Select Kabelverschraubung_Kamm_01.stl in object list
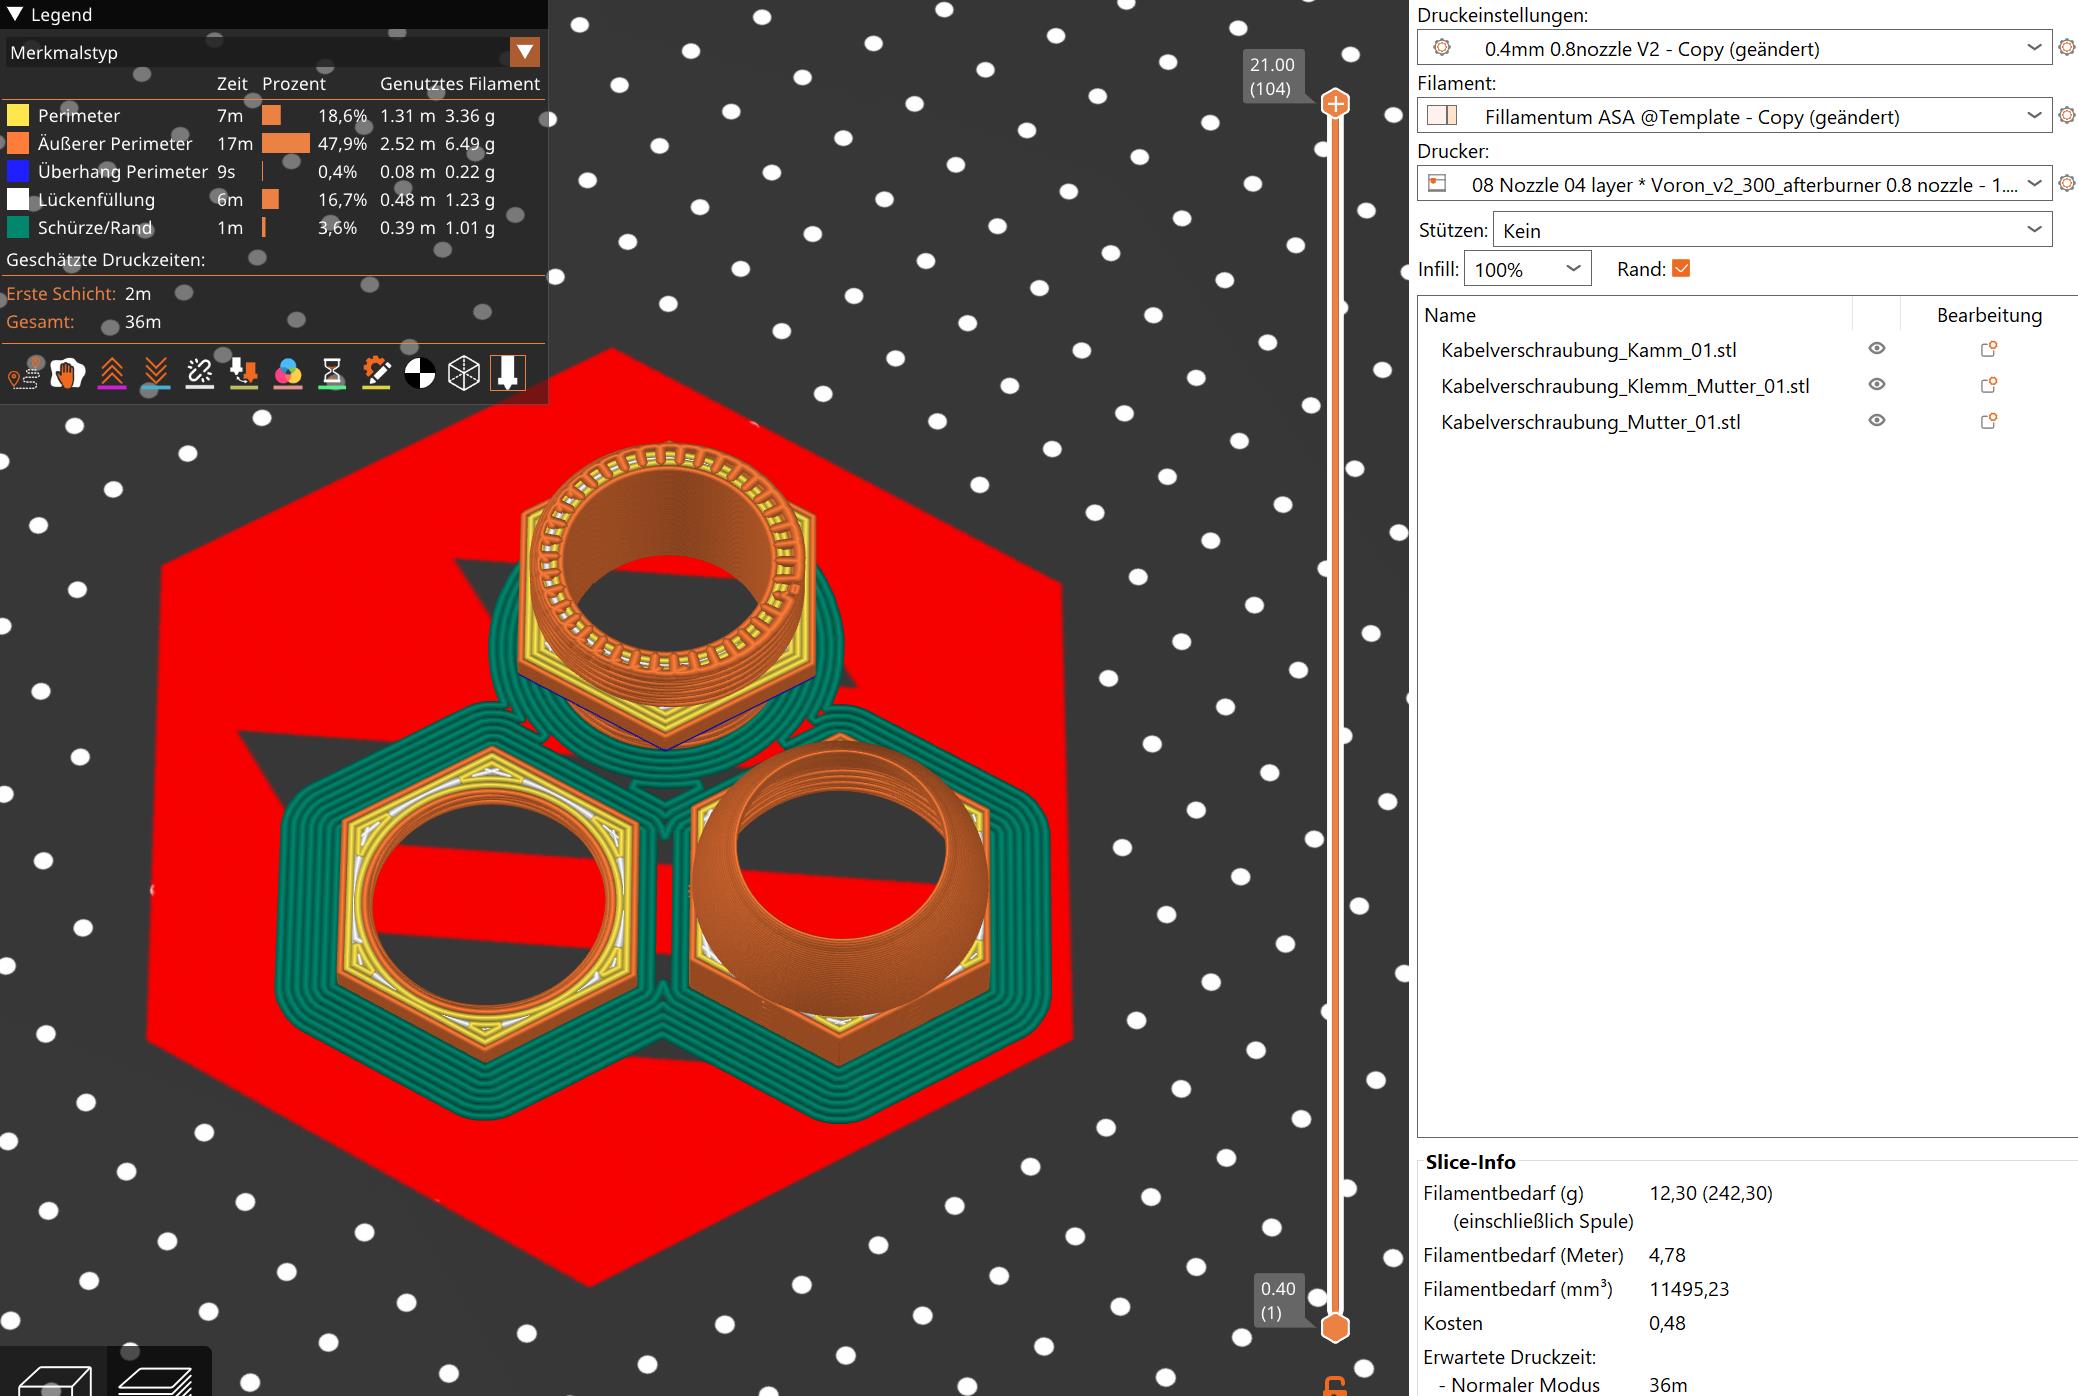2078x1396 pixels. (1588, 350)
